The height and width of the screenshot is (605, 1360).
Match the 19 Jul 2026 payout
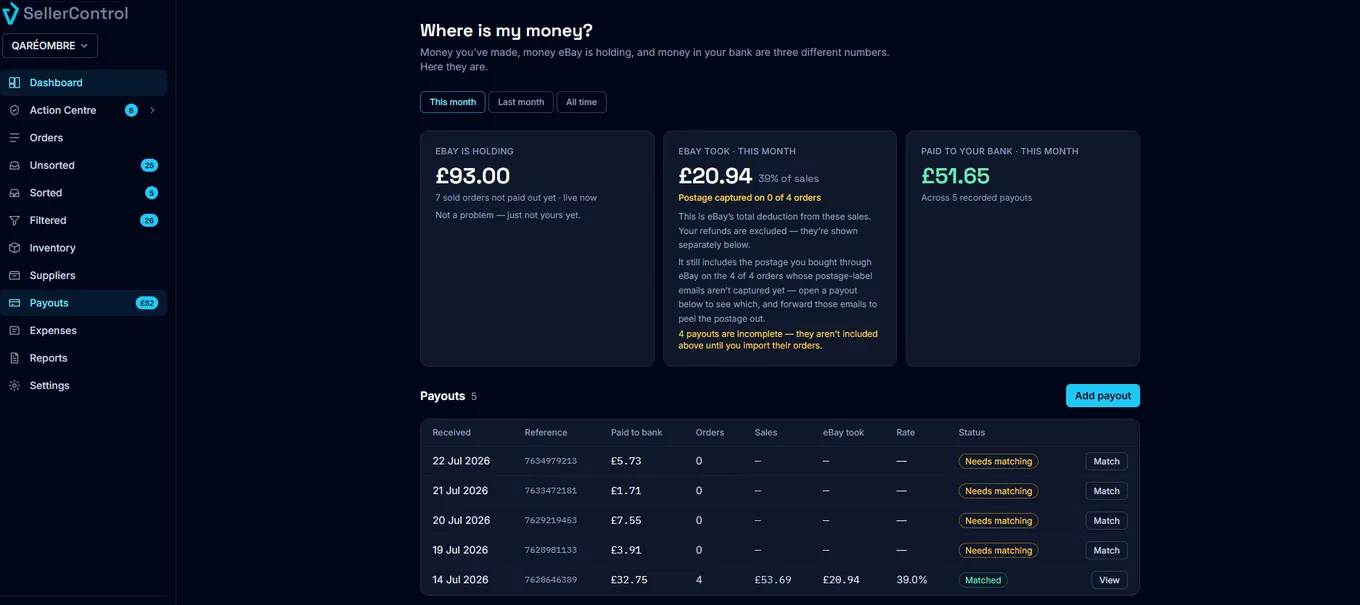pos(1107,550)
